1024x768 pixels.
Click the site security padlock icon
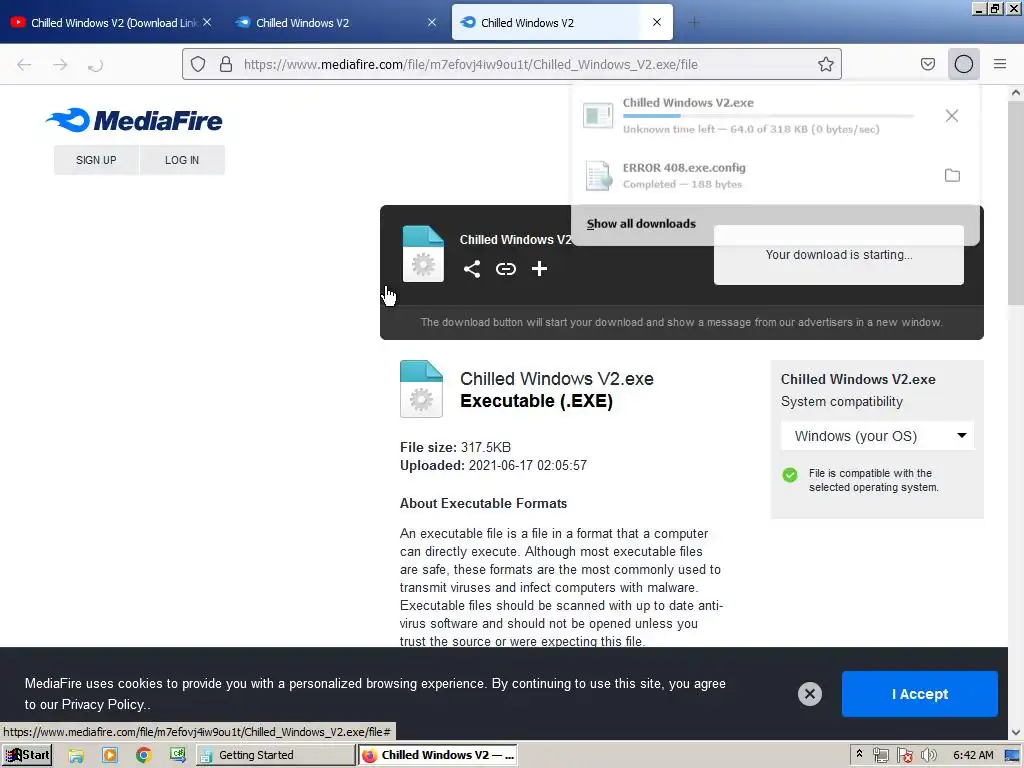(x=226, y=64)
